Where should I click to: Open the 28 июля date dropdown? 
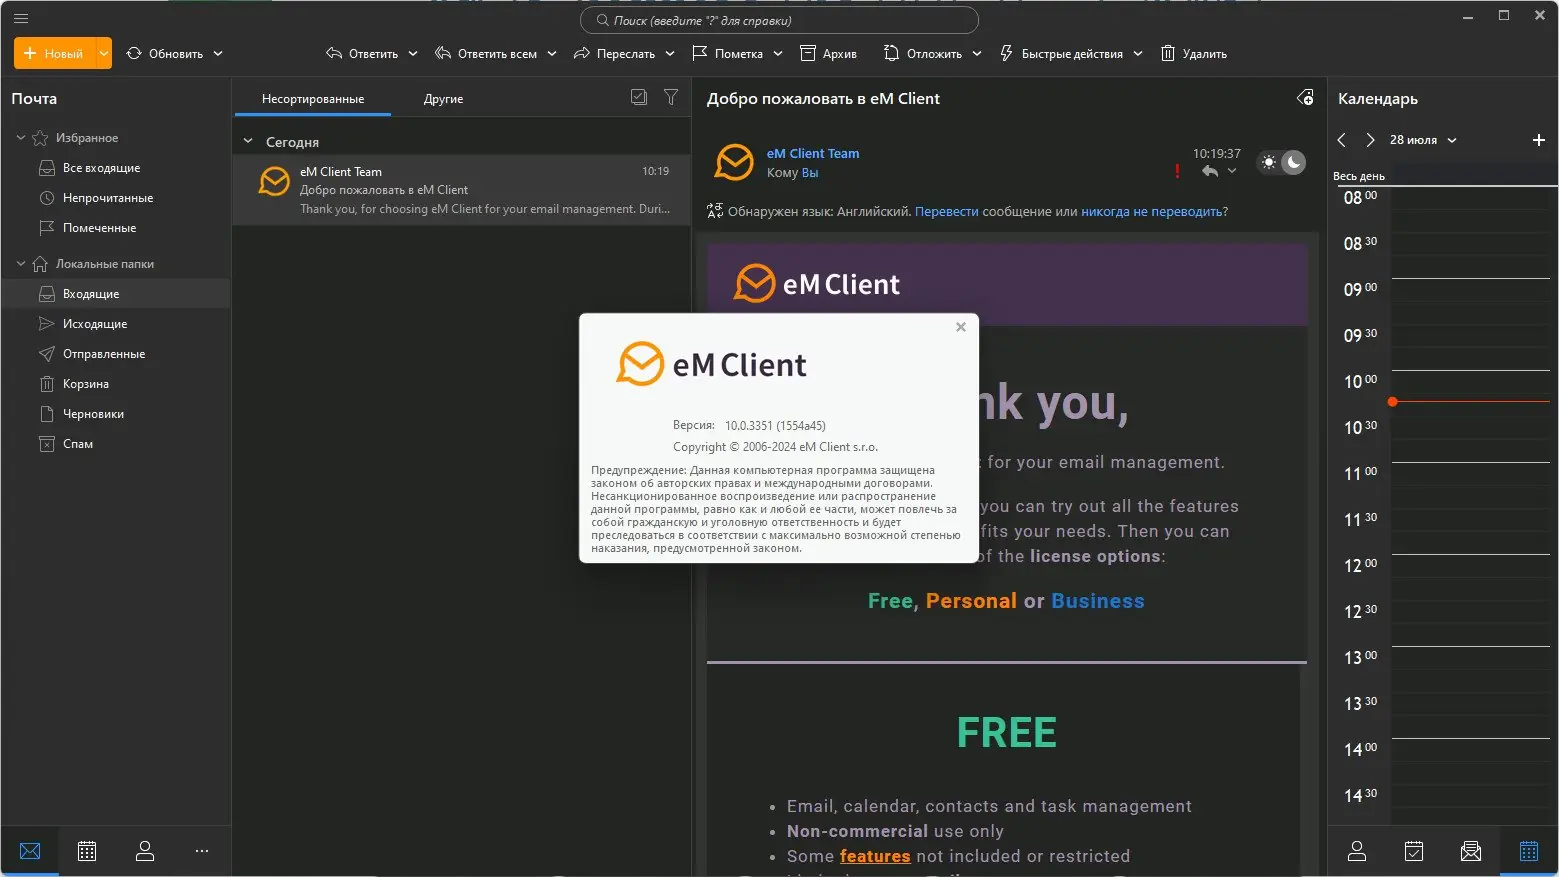click(1423, 140)
